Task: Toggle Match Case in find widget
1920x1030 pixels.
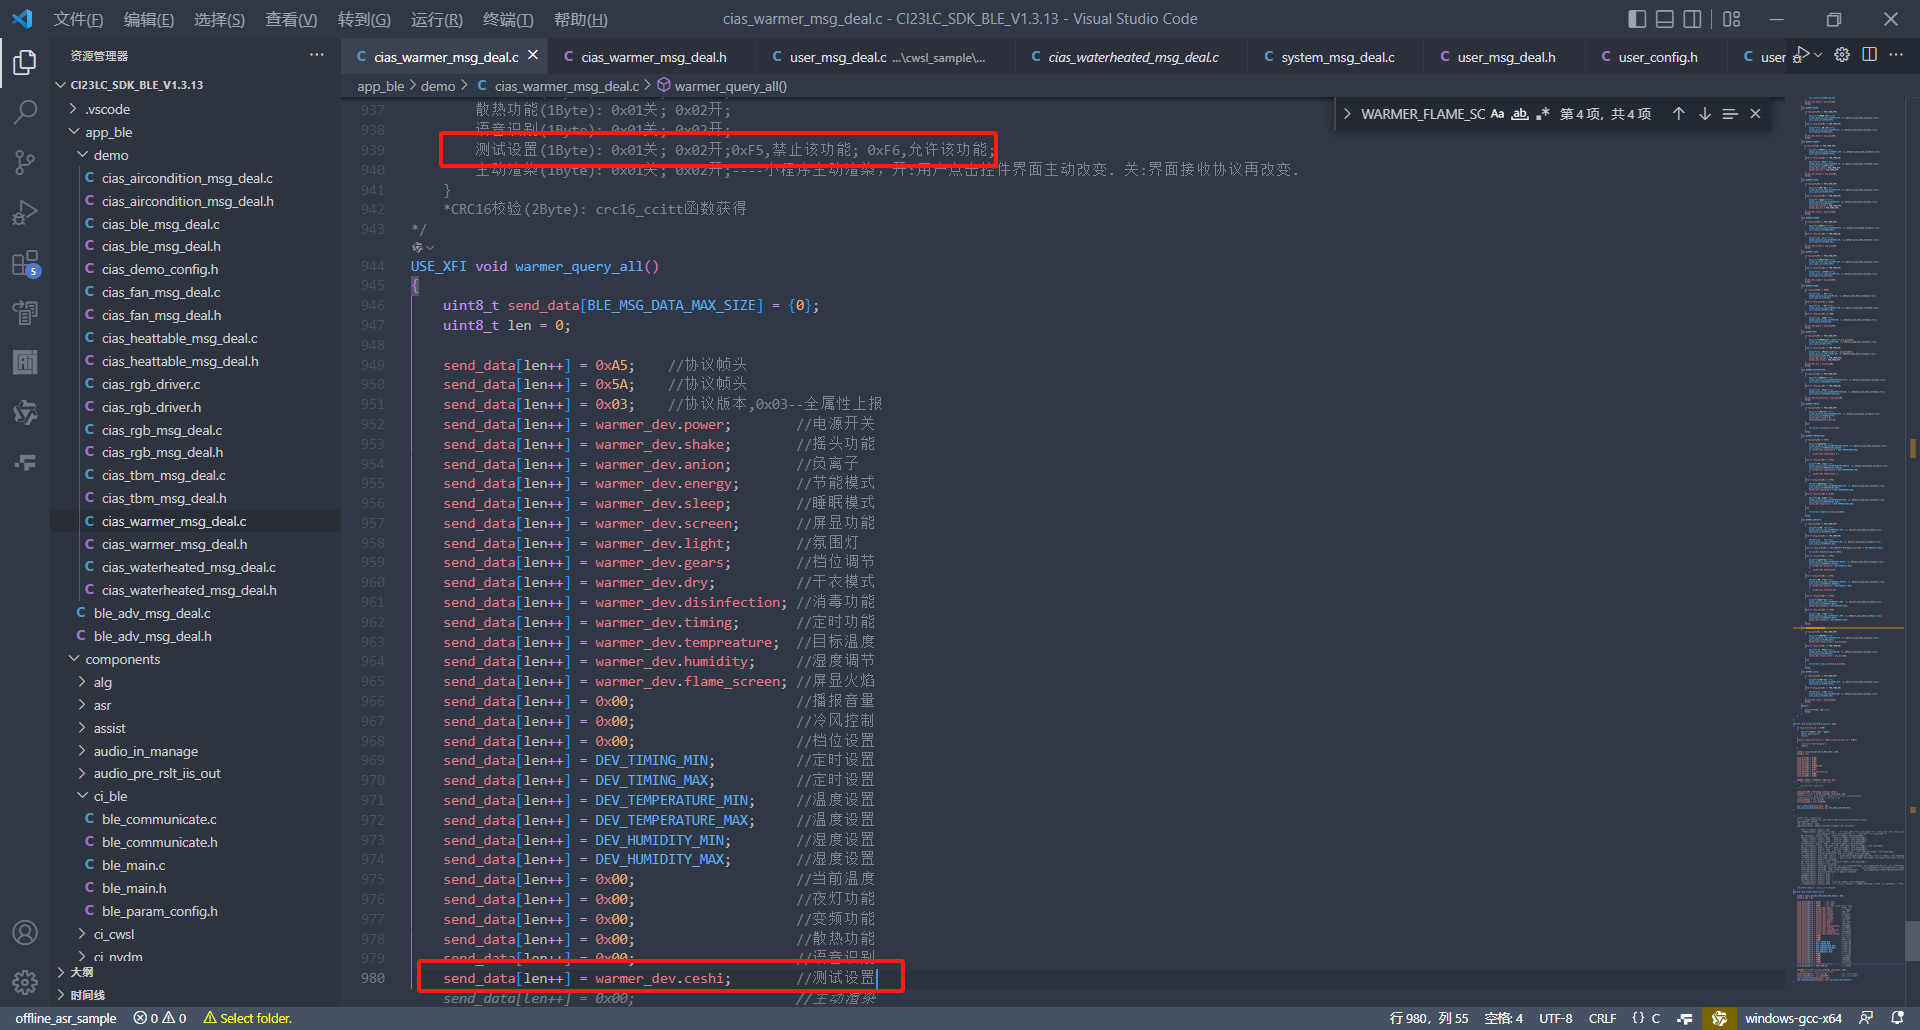Action: 1497,114
